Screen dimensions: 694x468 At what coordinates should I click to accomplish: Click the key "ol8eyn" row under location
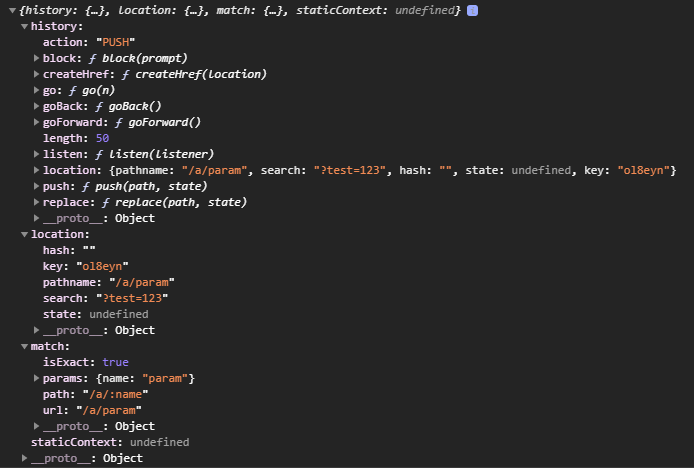85,266
